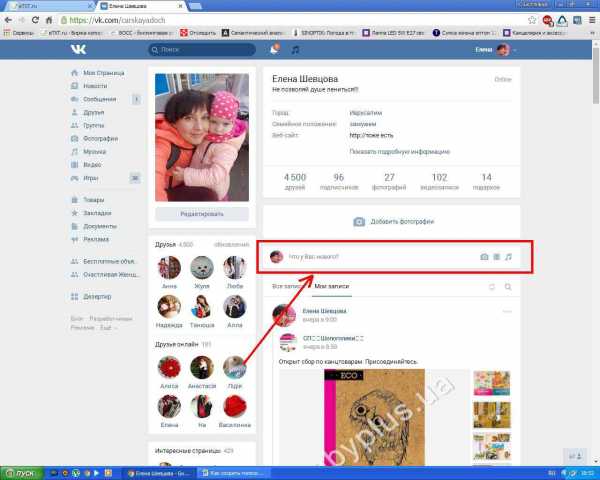Go to browser home page icon
This screenshot has width=600, height=480.
(49, 20)
